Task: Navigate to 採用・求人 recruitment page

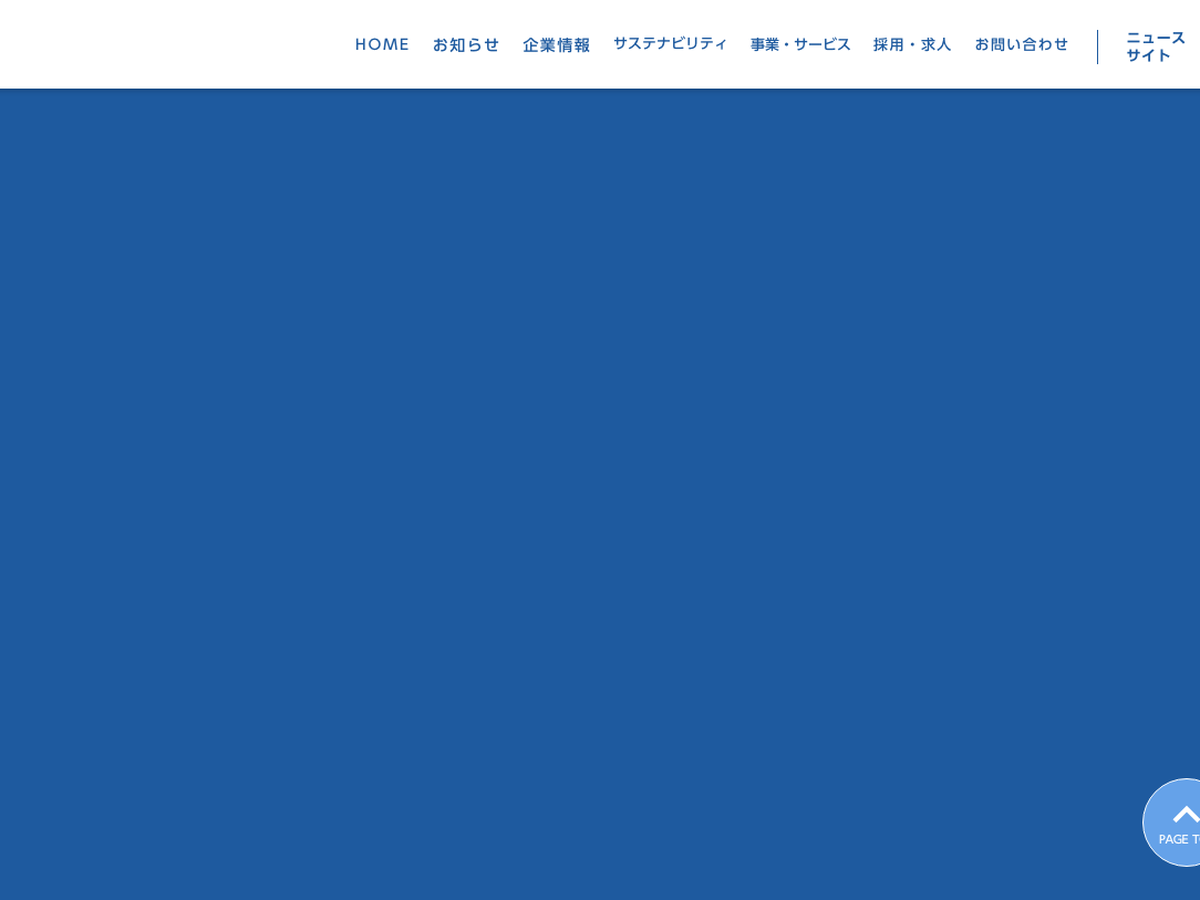Action: tap(912, 45)
